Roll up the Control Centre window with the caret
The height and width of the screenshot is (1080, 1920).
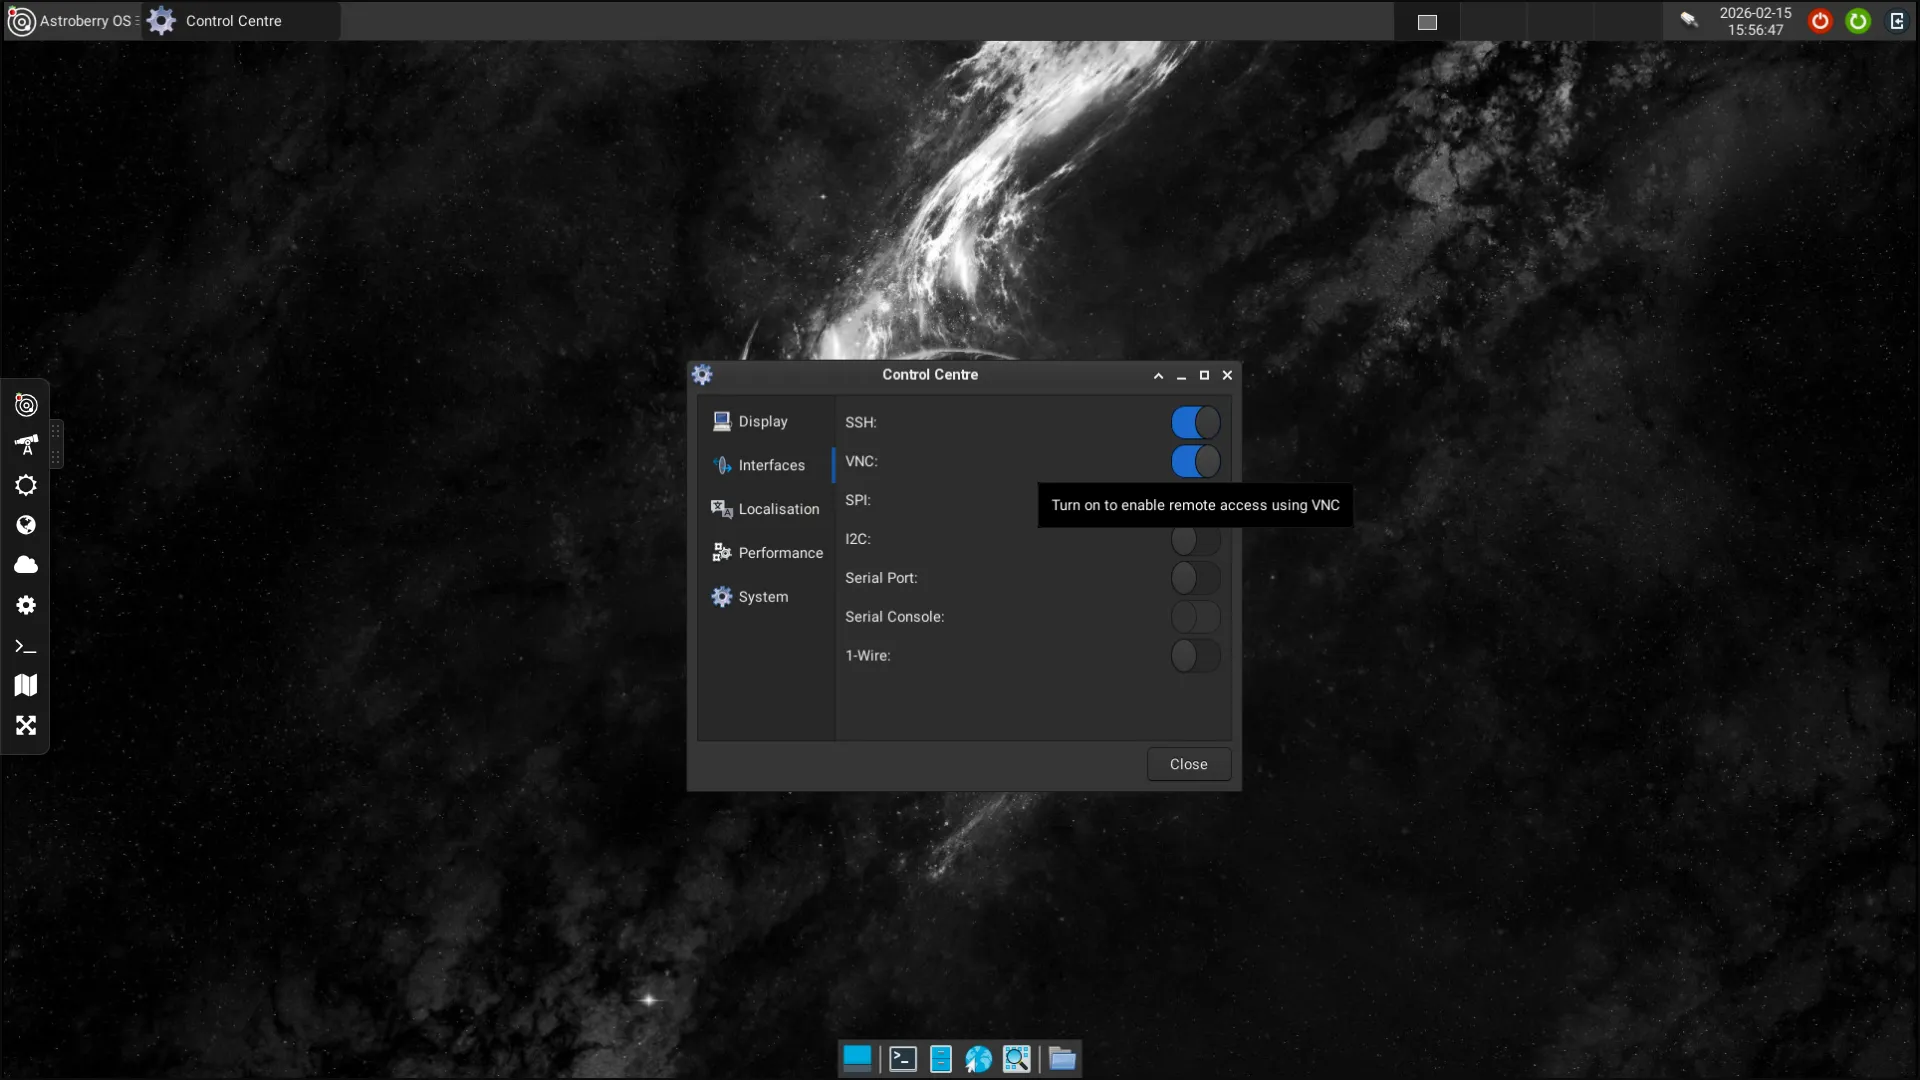click(1158, 375)
